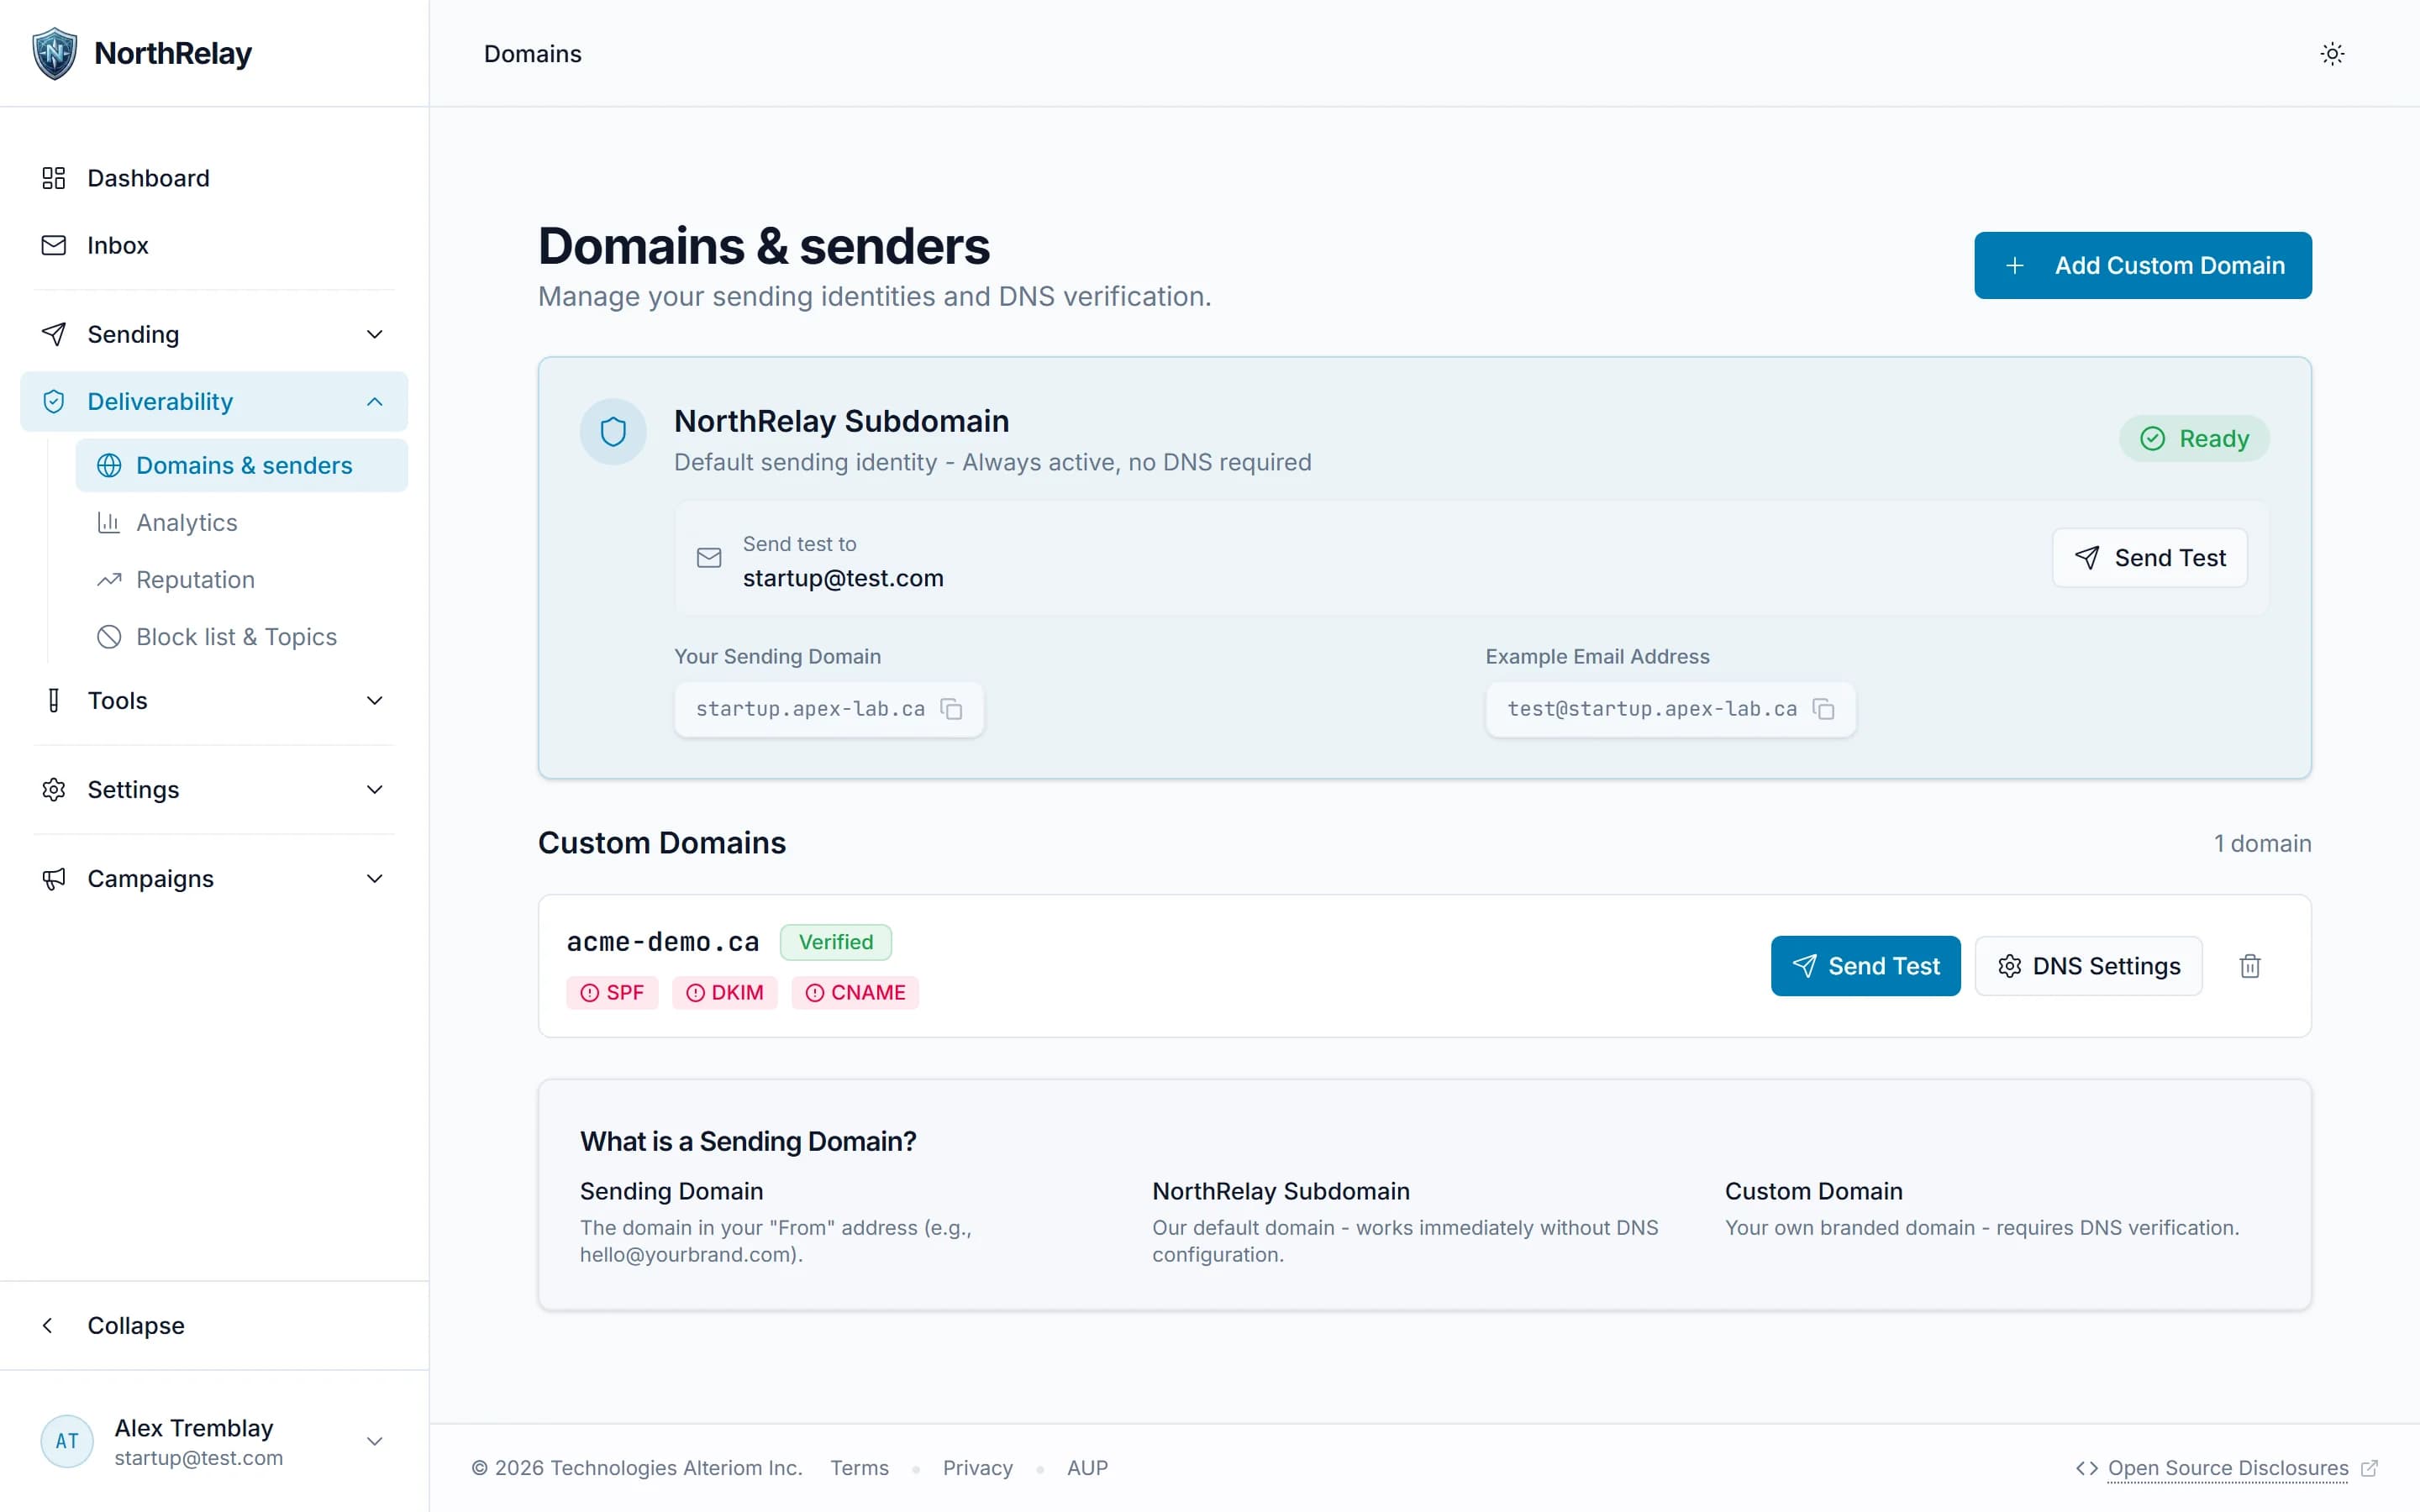Viewport: 2420px width, 1512px height.
Task: Open the Inbox page
Action: click(214, 245)
